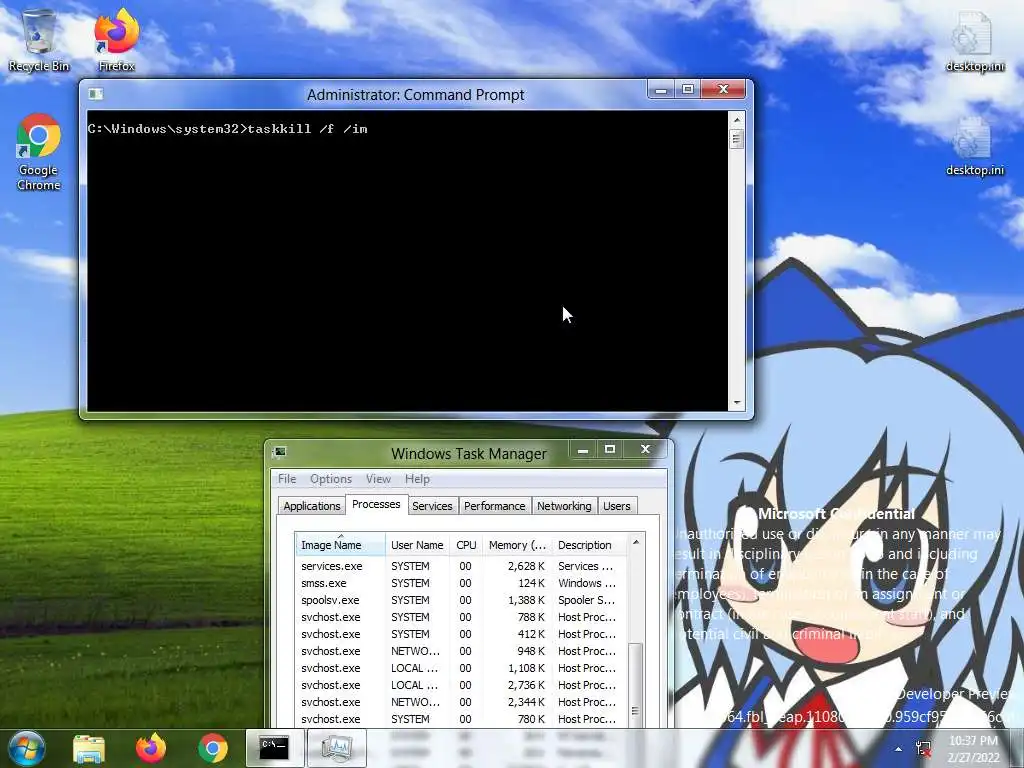The width and height of the screenshot is (1024, 768).
Task: Switch to the Users tab
Action: pos(616,506)
